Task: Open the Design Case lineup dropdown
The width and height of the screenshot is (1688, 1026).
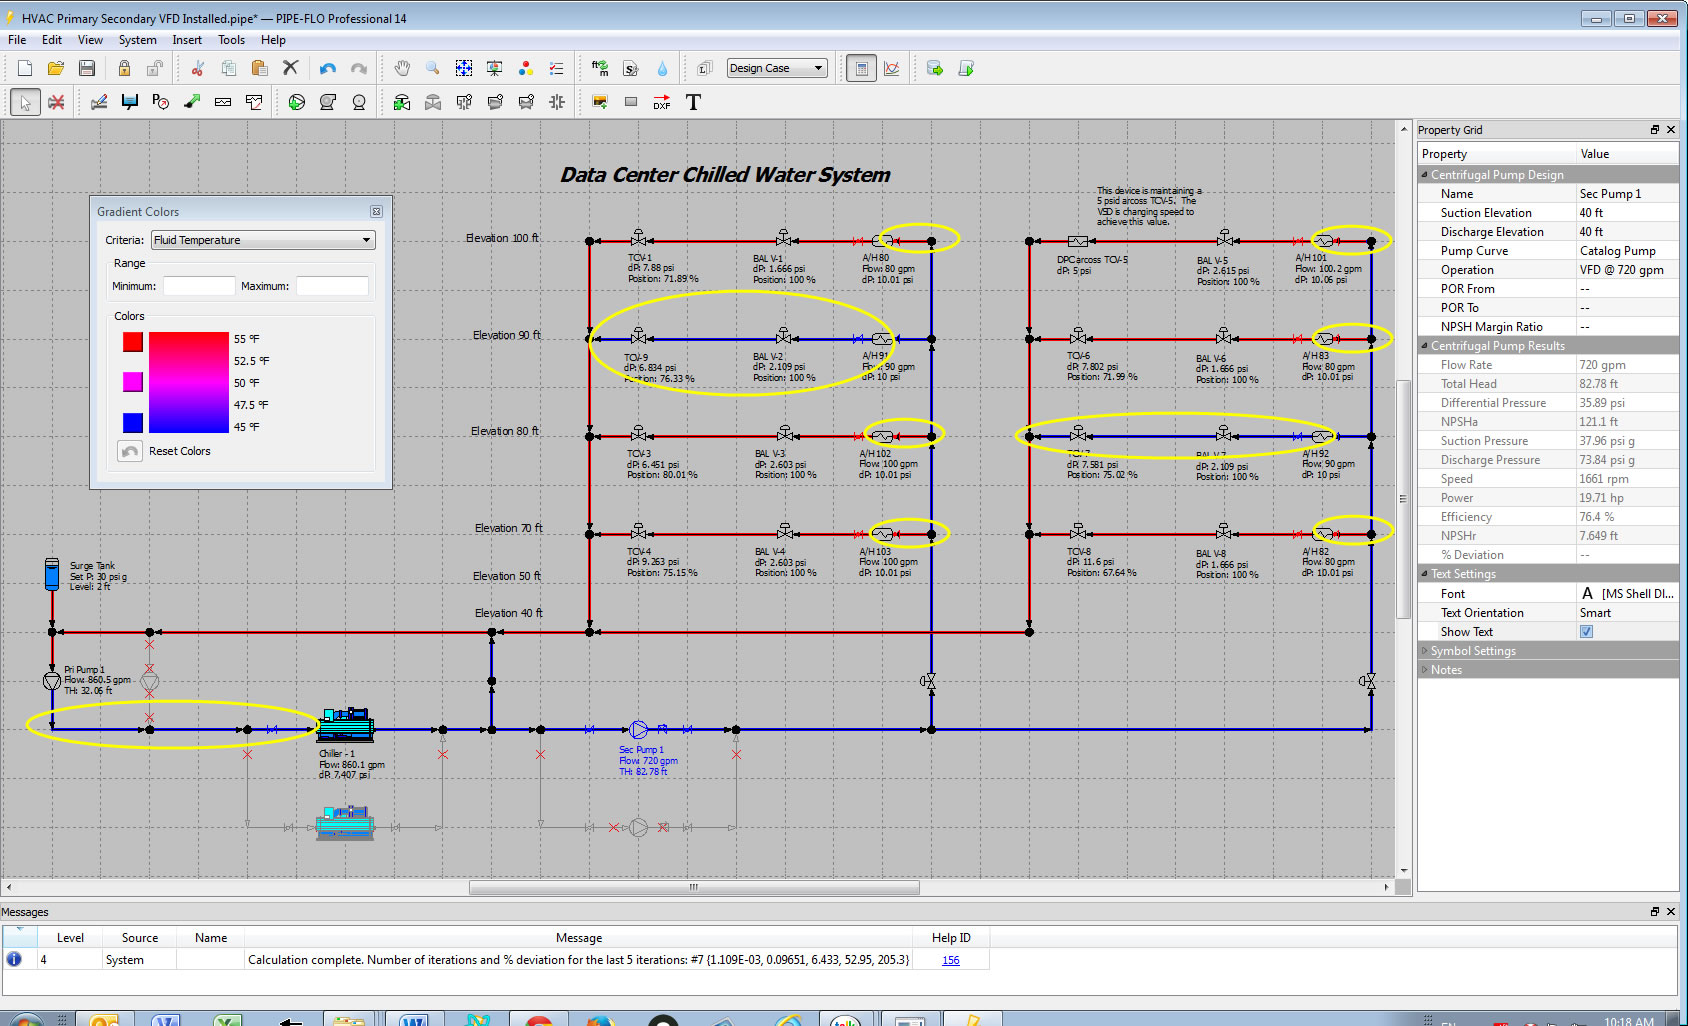Action: point(777,68)
